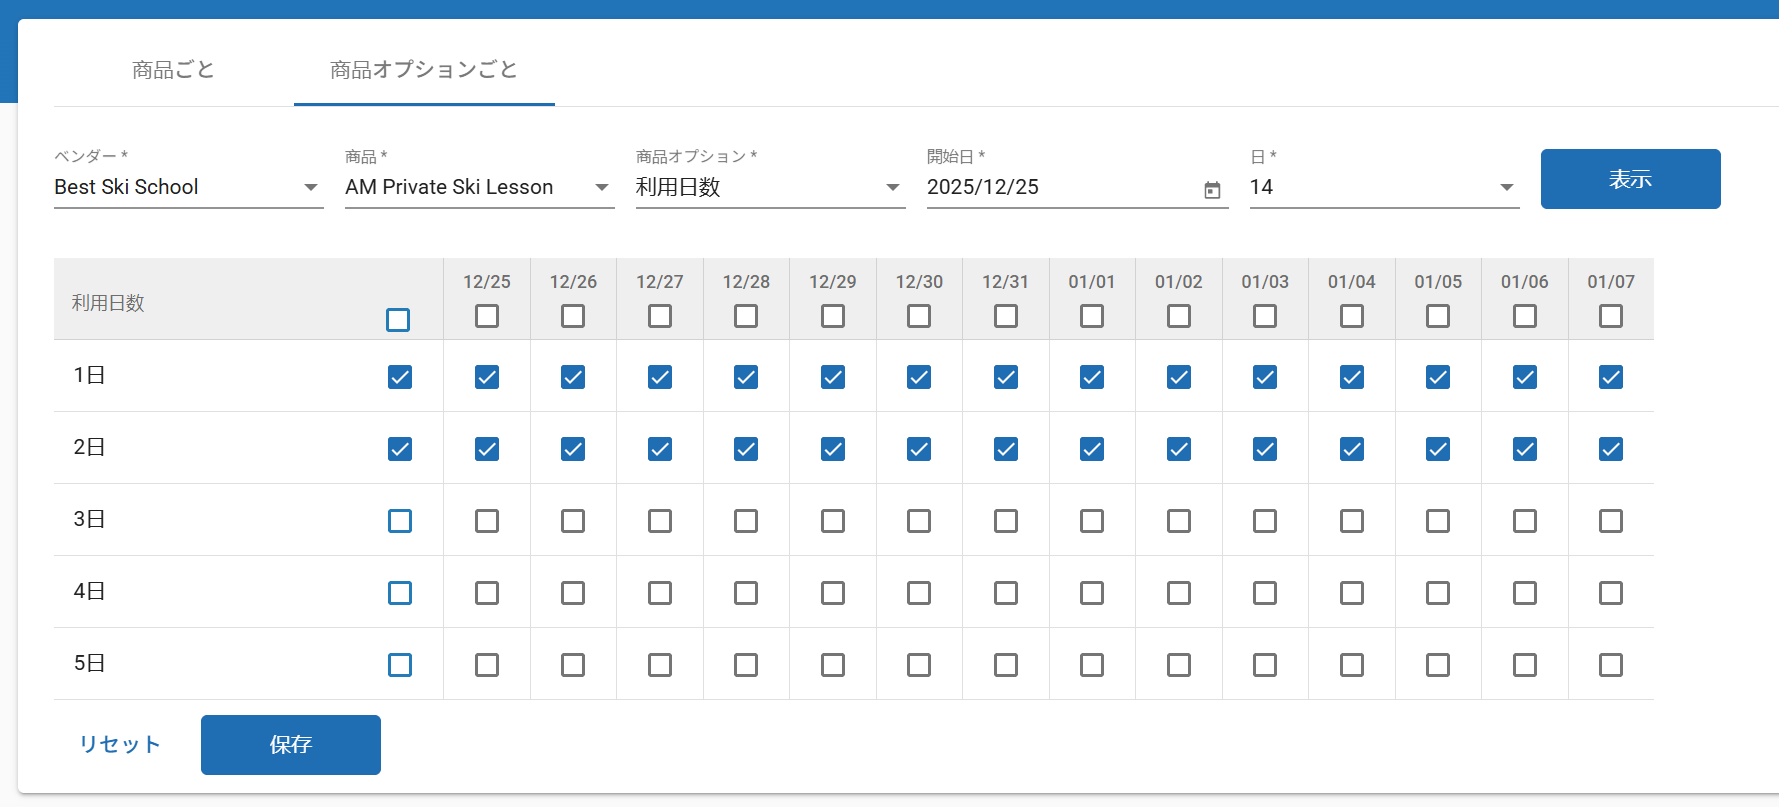Open the calendar picker for 開始日

pos(1212,190)
